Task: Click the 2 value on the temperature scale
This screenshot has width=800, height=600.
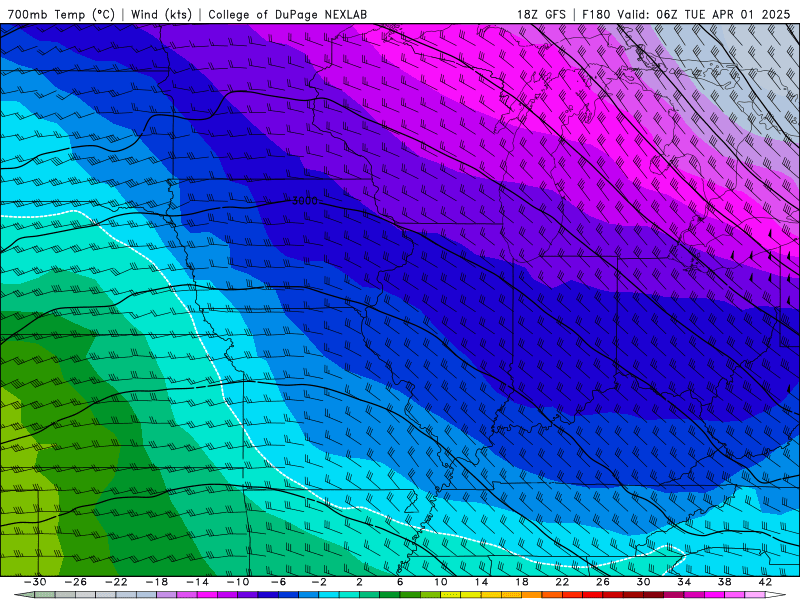Action: 359,582
